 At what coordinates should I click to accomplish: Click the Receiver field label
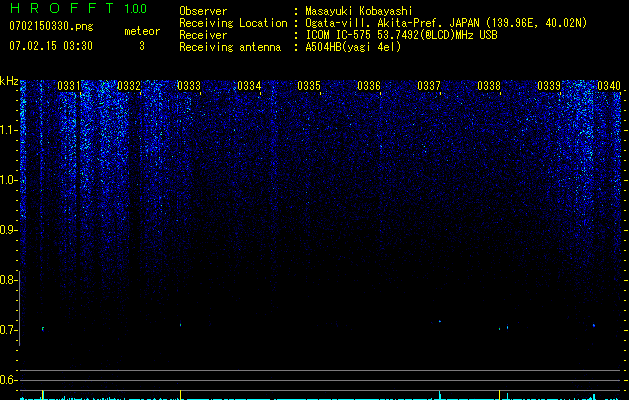click(x=203, y=35)
